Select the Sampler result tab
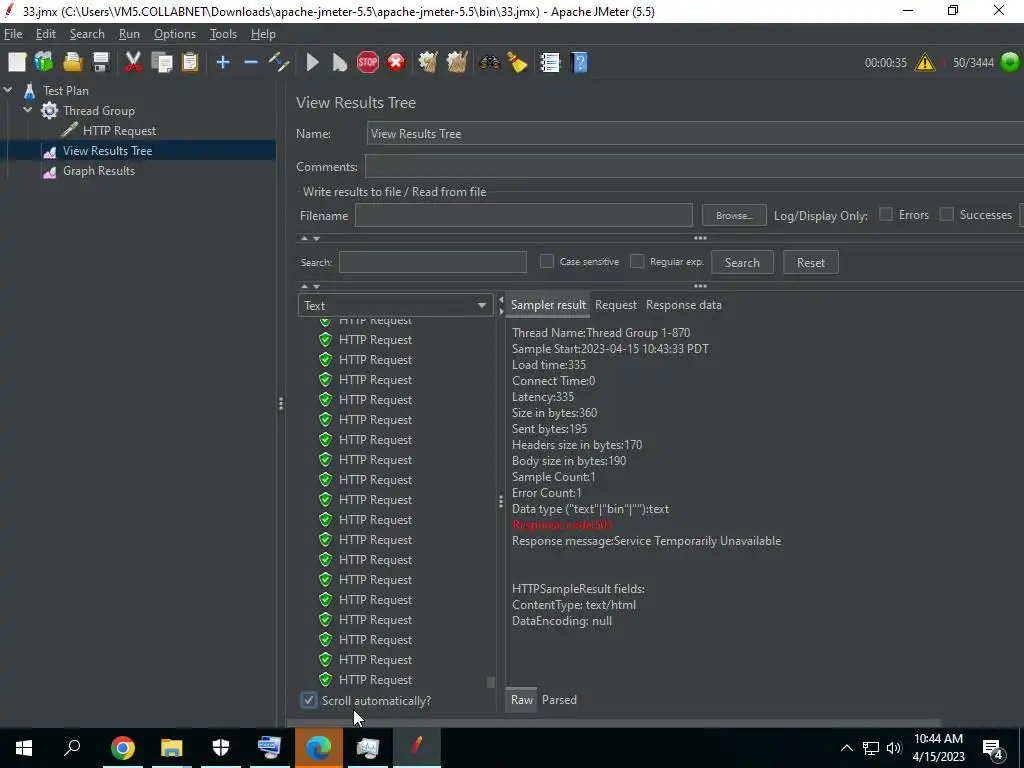The image size is (1024, 768). click(549, 305)
